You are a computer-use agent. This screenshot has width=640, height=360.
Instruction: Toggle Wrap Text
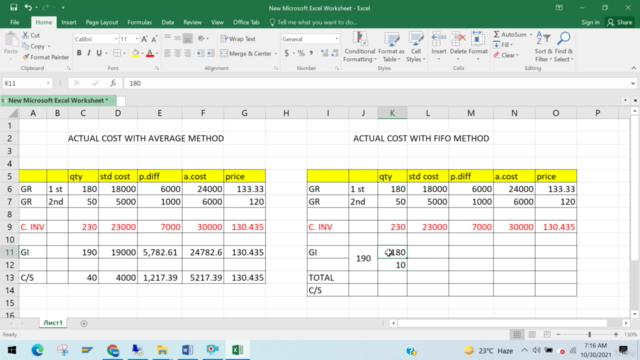(x=238, y=39)
